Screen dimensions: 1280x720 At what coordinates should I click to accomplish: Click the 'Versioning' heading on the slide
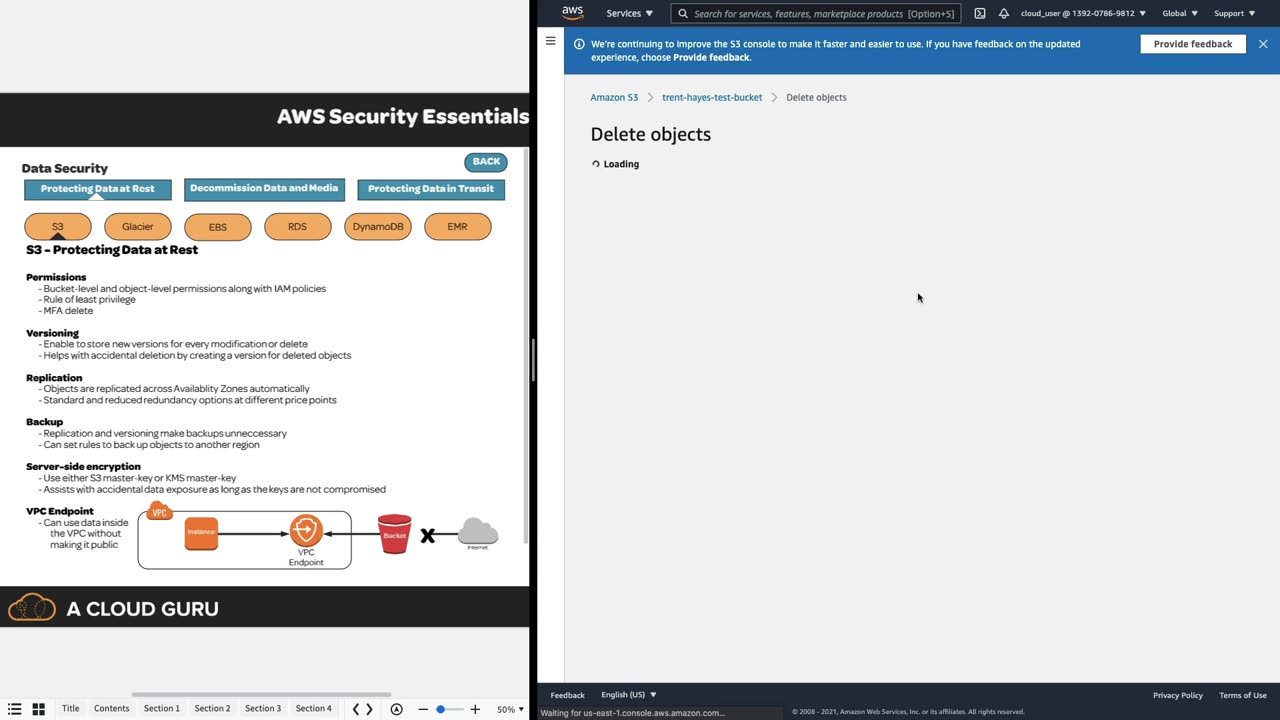tap(52, 333)
